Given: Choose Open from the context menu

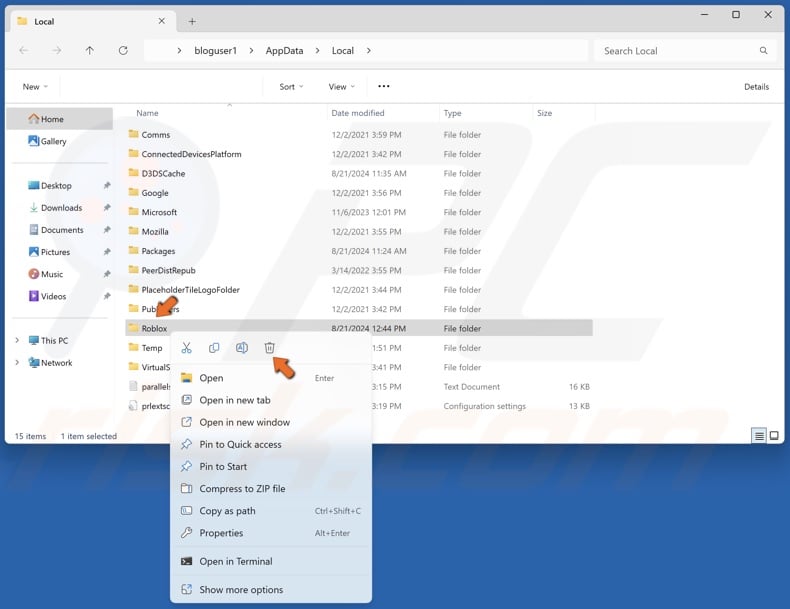Looking at the screenshot, I should [271, 378].
